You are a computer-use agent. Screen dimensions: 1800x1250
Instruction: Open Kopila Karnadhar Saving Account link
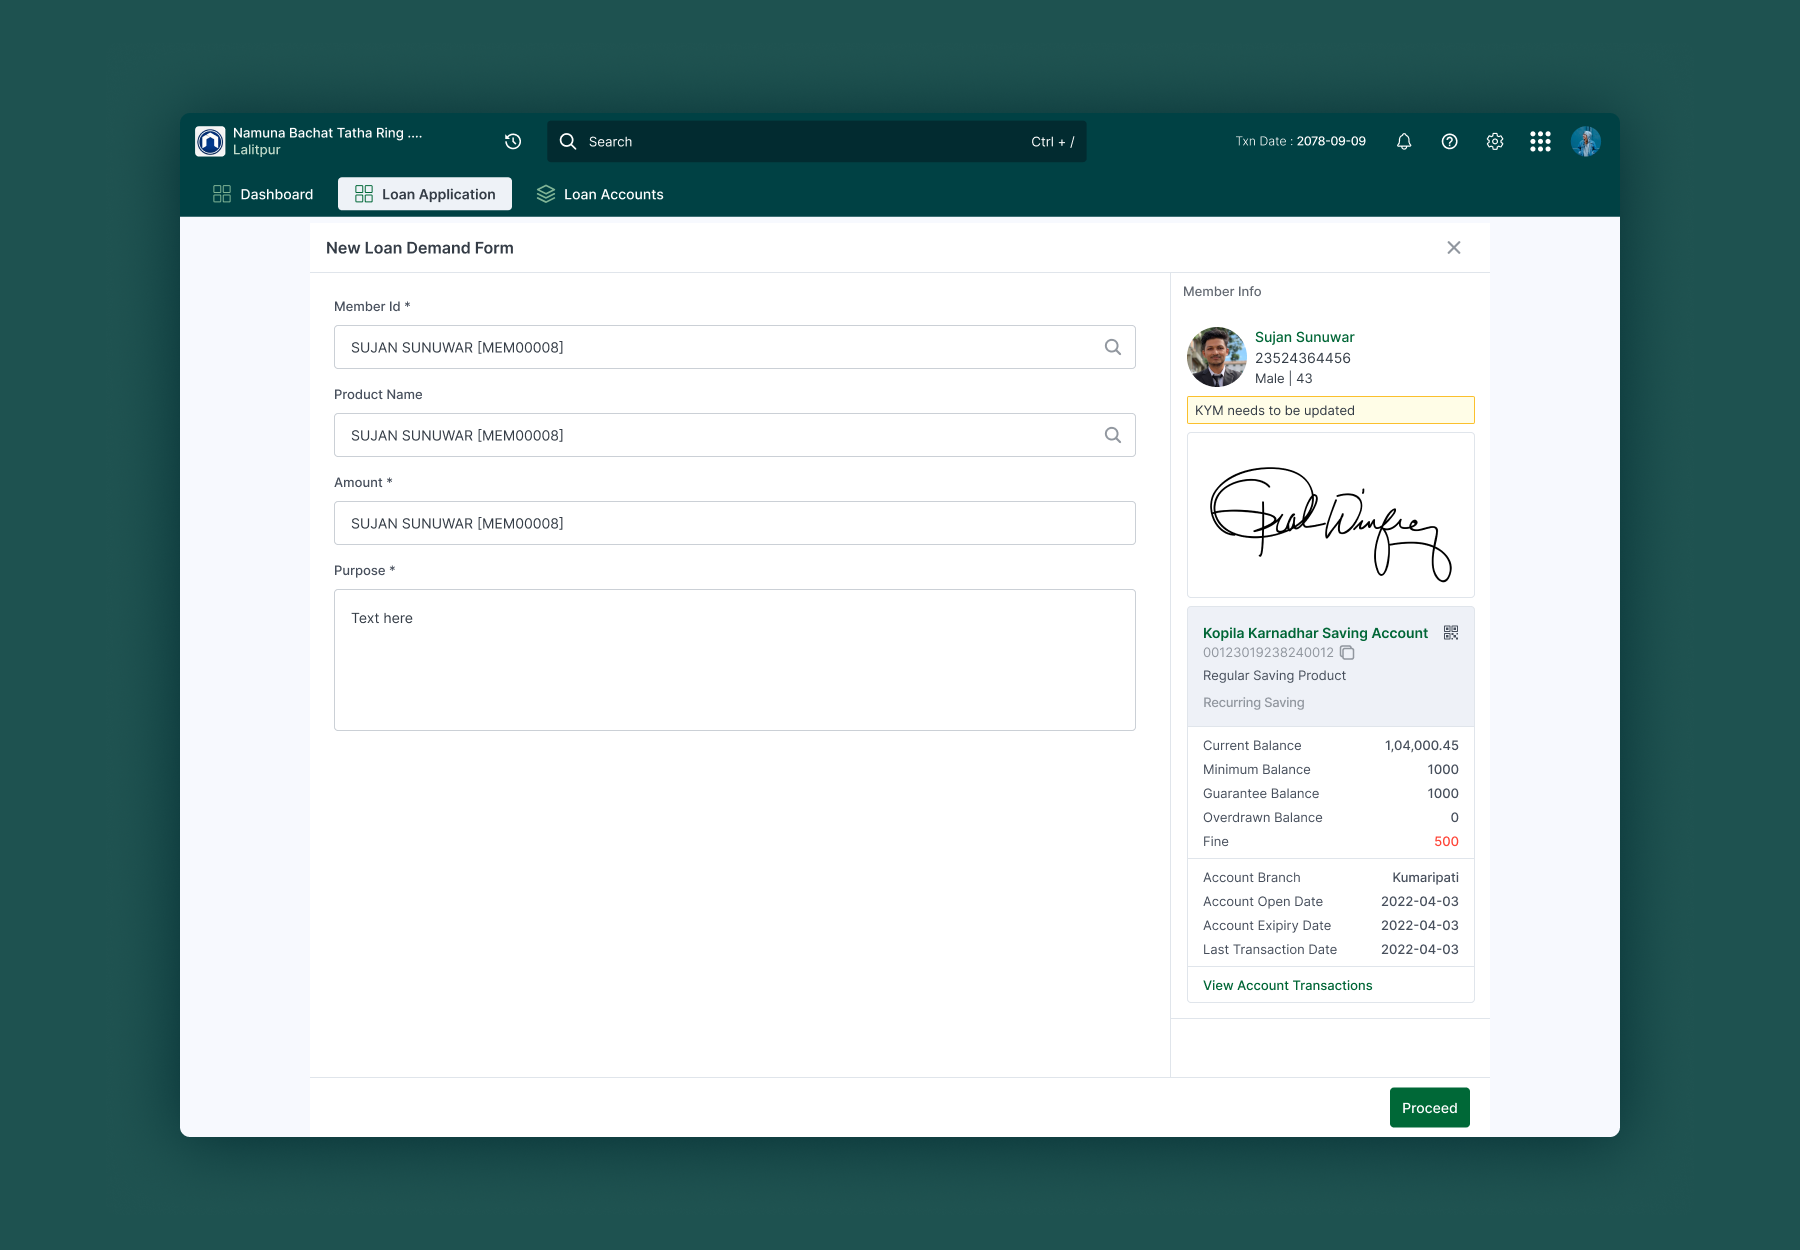(1315, 633)
